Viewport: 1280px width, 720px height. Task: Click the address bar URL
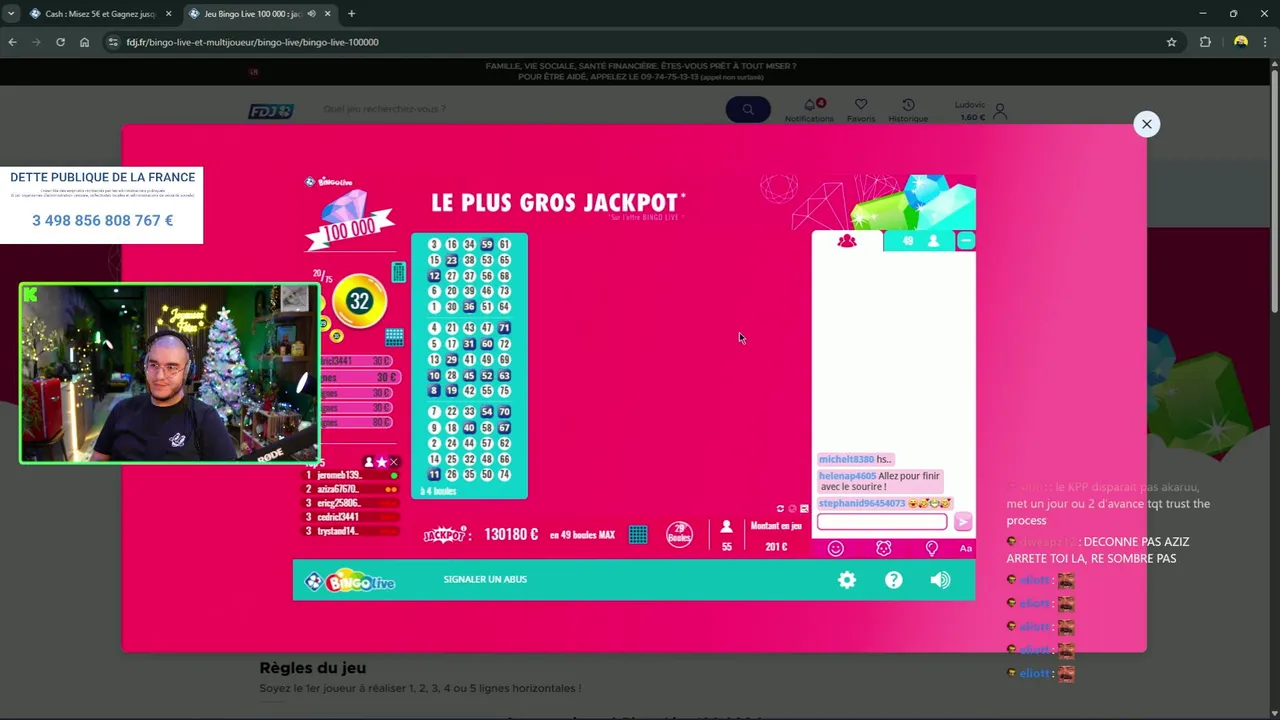252,42
